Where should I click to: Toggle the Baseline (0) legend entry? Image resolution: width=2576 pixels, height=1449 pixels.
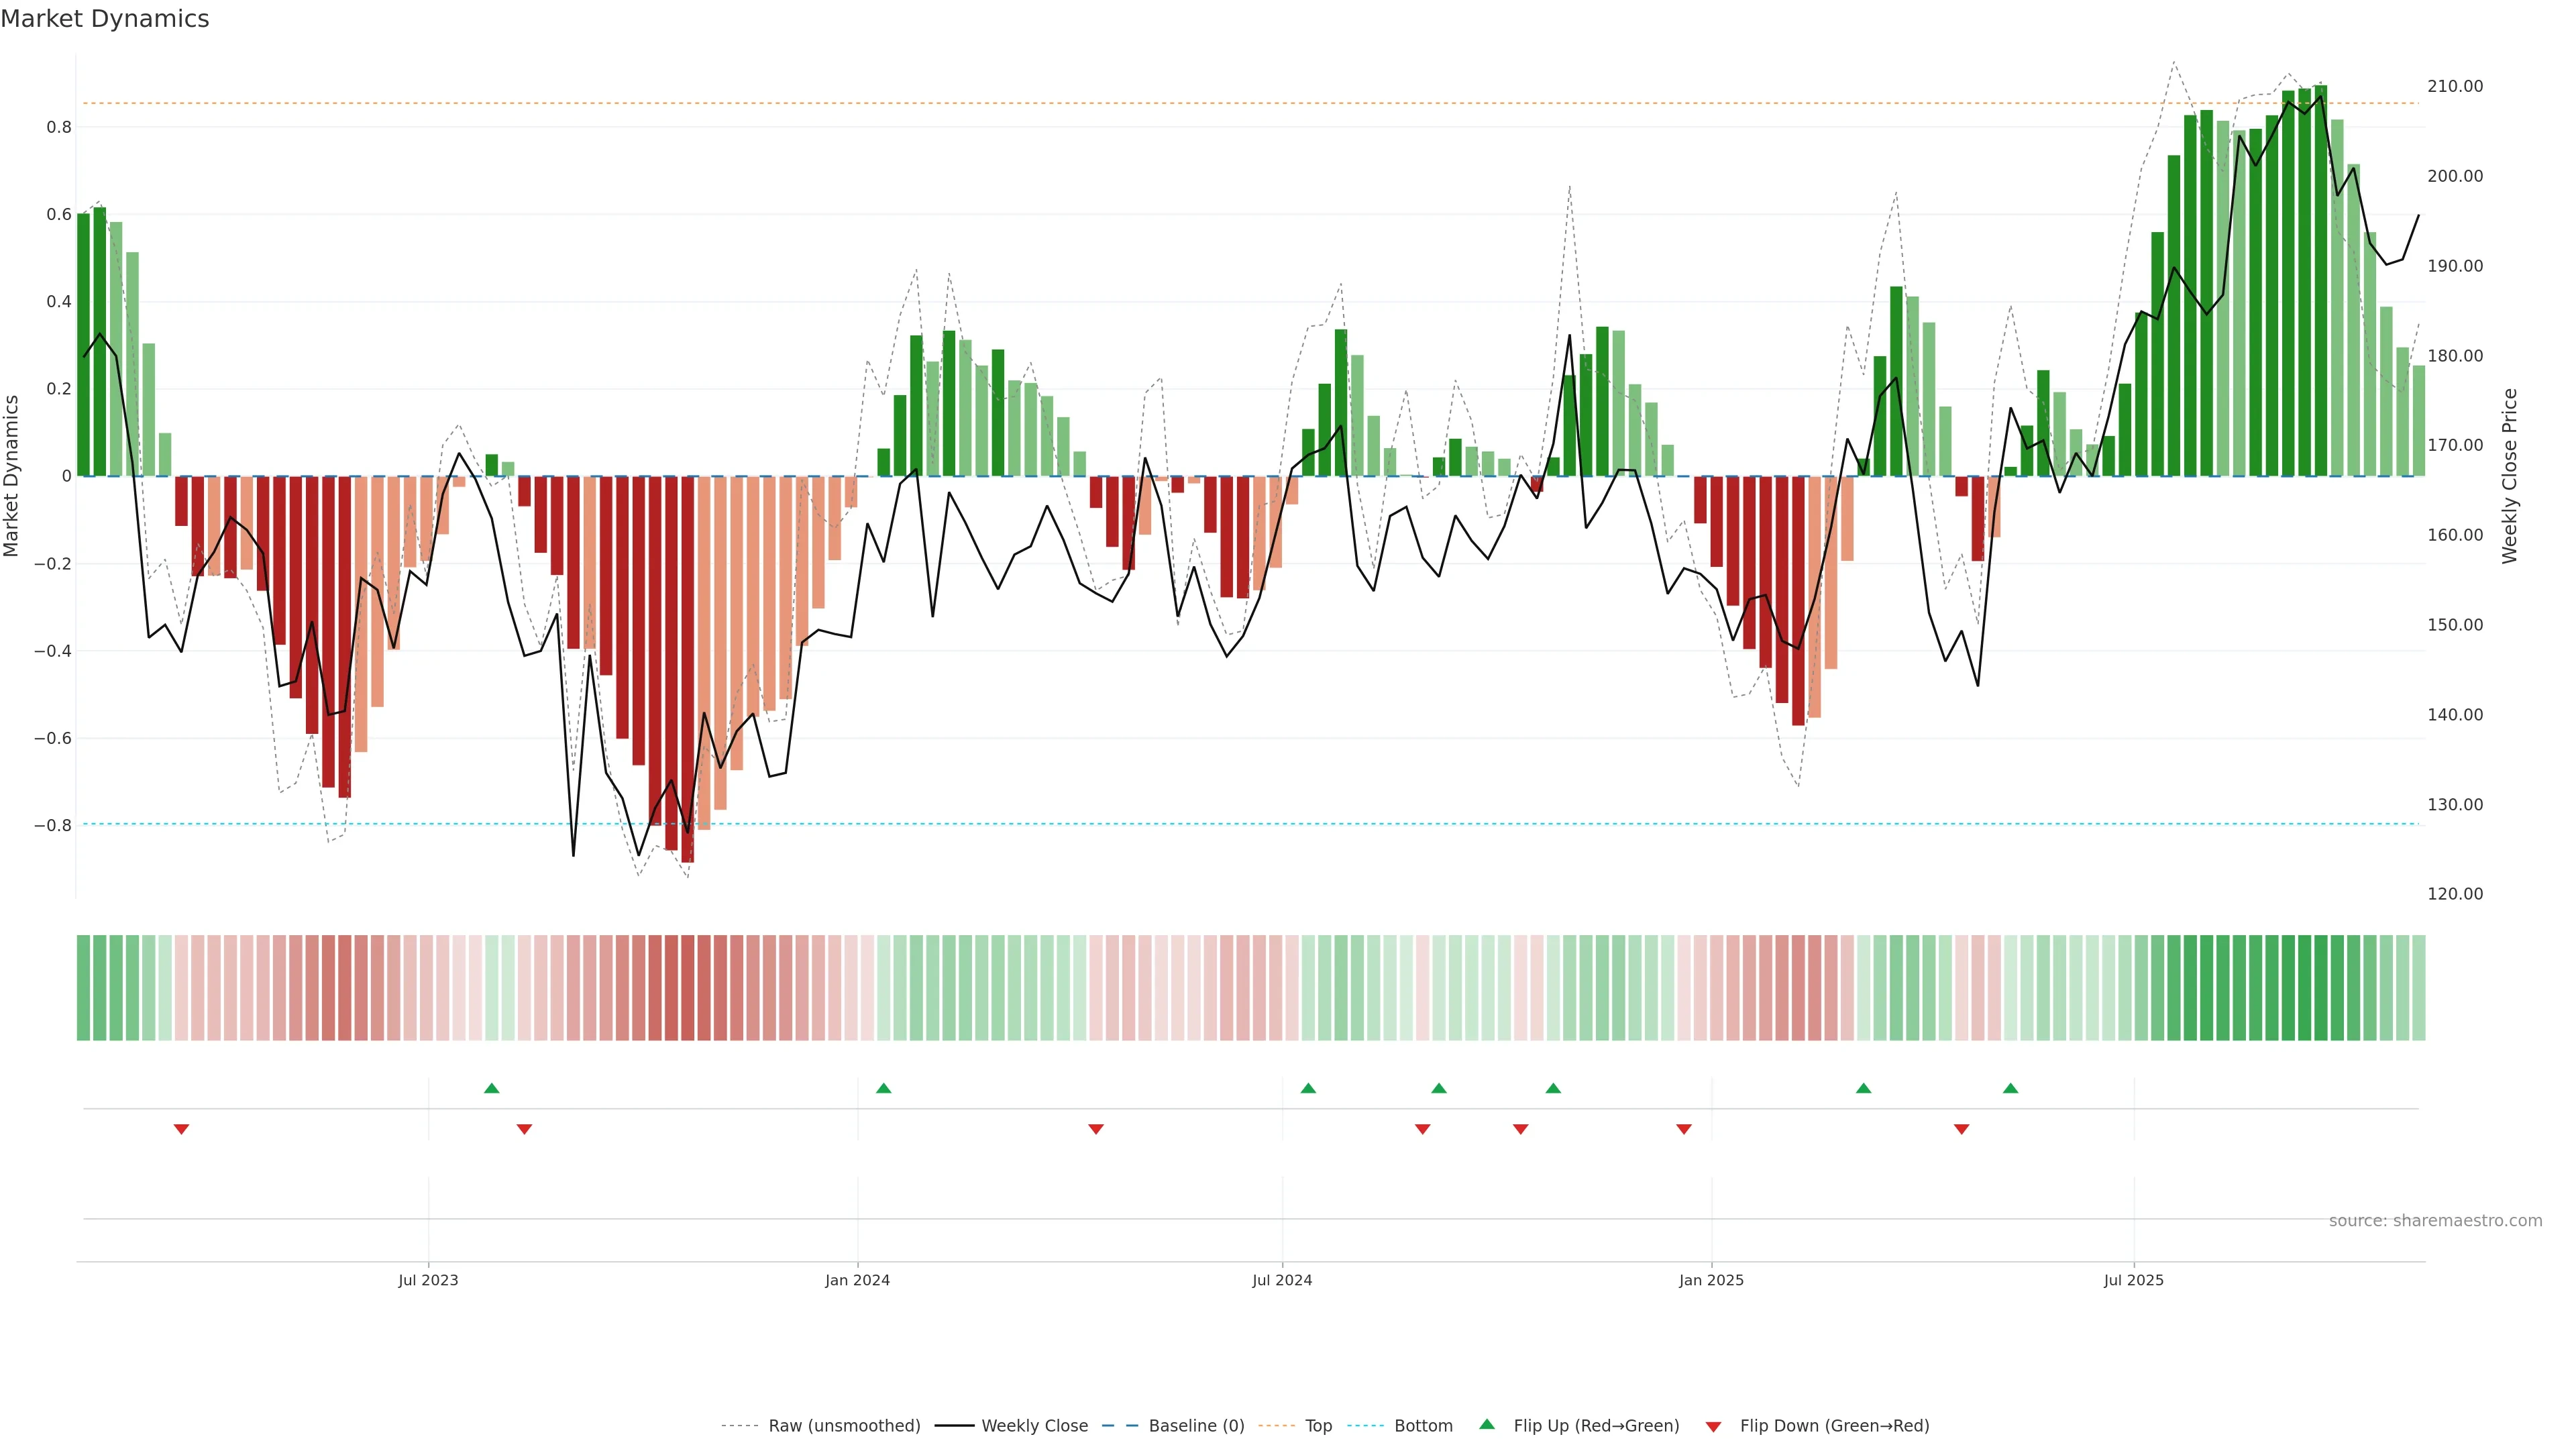coord(1196,1426)
